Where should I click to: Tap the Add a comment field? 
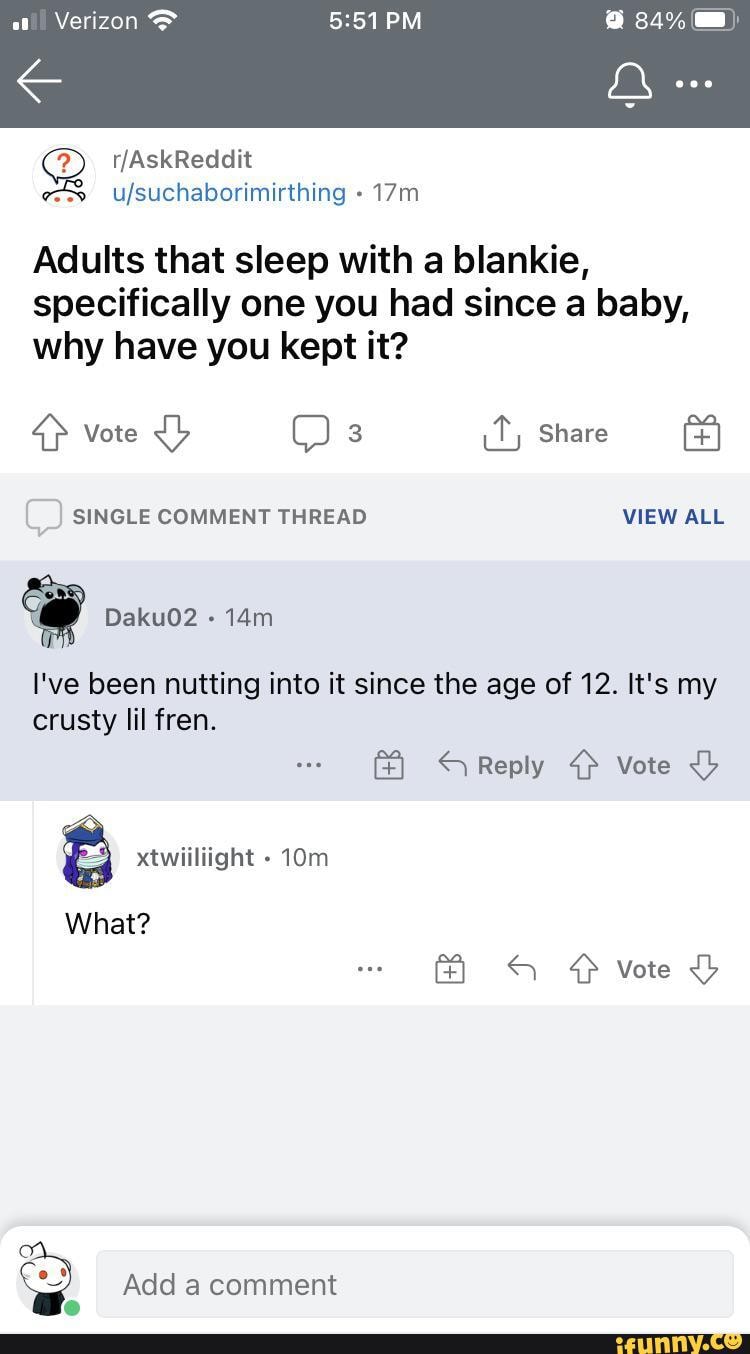(x=414, y=1284)
